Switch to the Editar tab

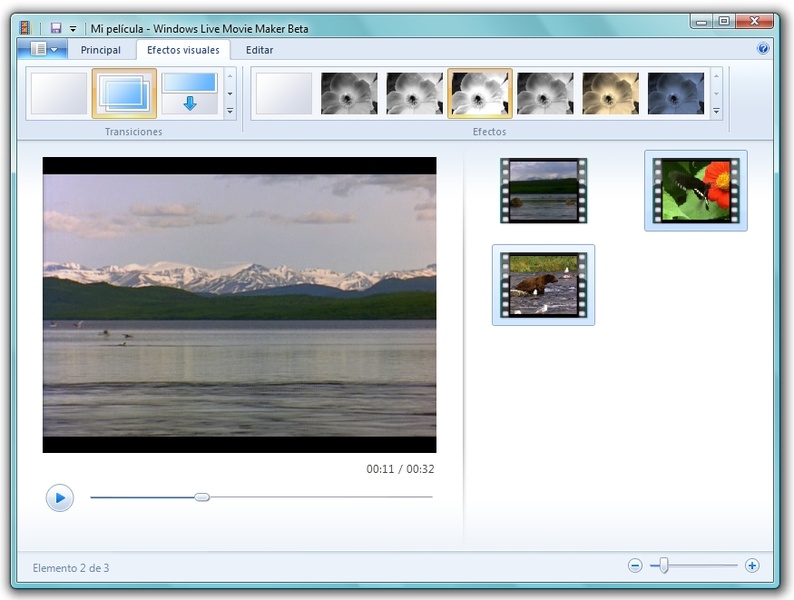pyautogui.click(x=259, y=50)
